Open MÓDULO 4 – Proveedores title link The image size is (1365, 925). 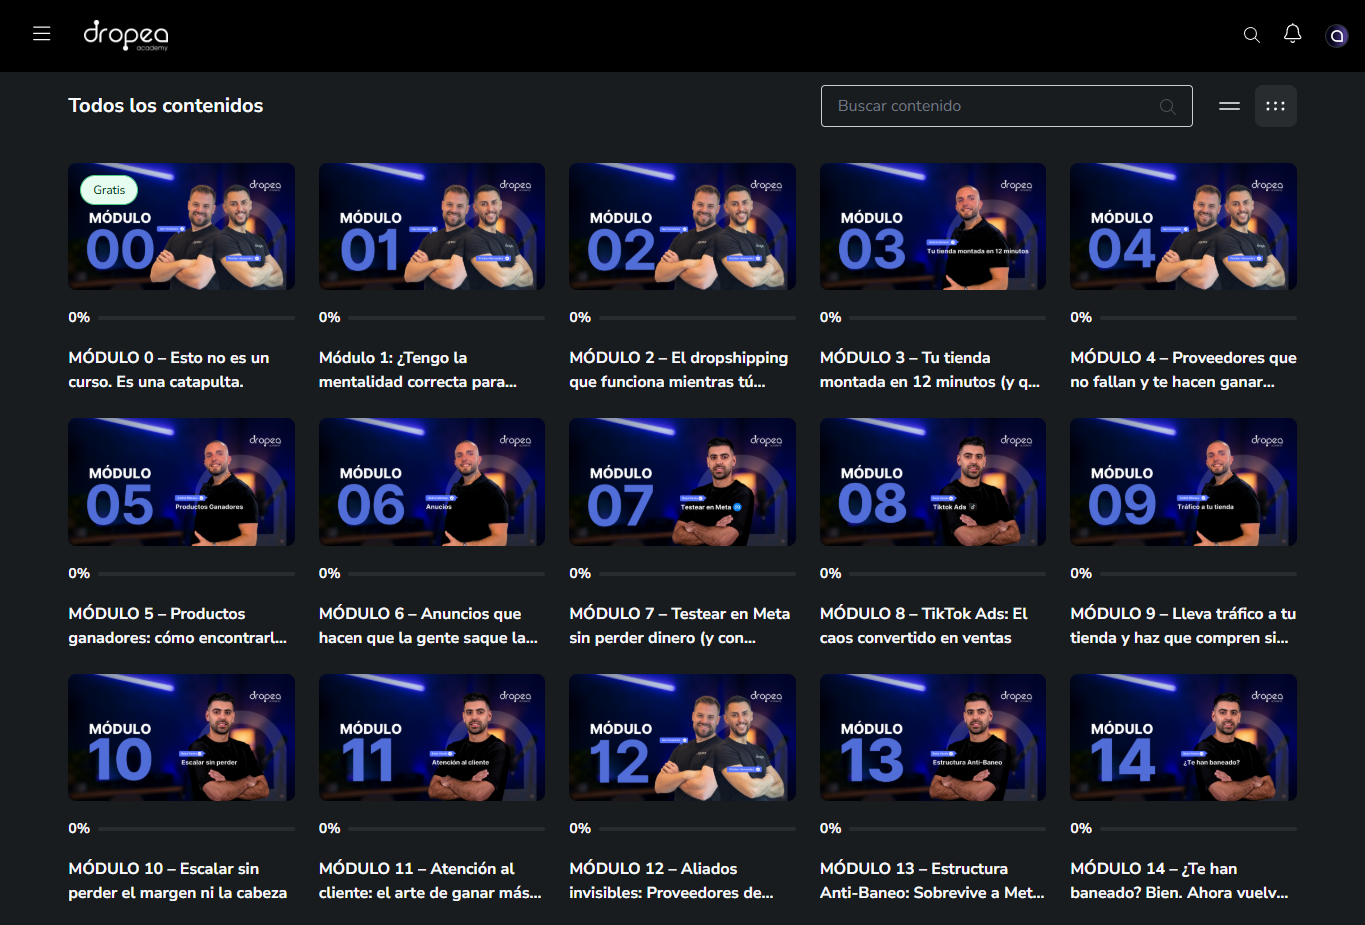[x=1182, y=369]
